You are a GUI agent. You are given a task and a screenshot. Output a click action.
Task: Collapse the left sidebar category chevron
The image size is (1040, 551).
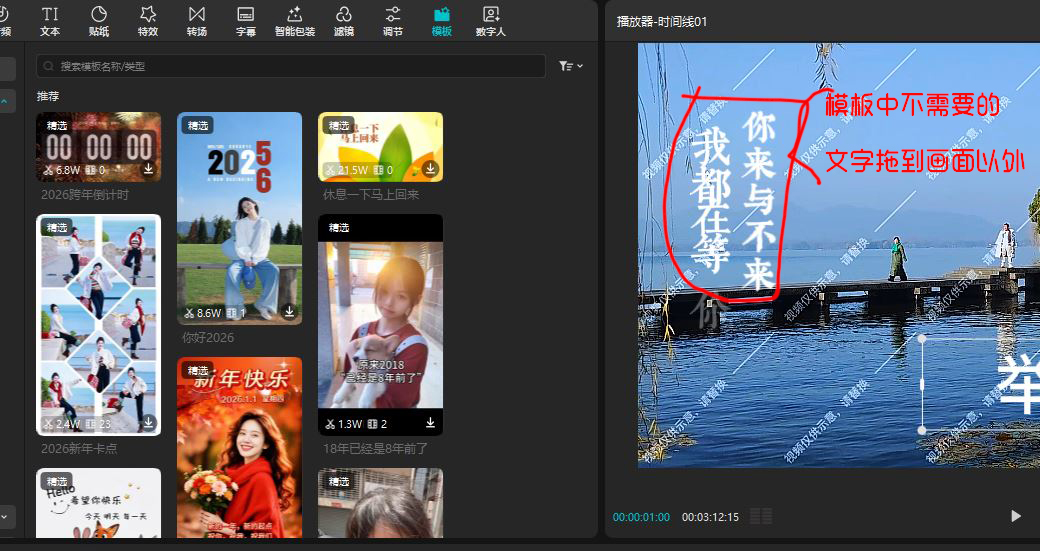click(x=5, y=101)
